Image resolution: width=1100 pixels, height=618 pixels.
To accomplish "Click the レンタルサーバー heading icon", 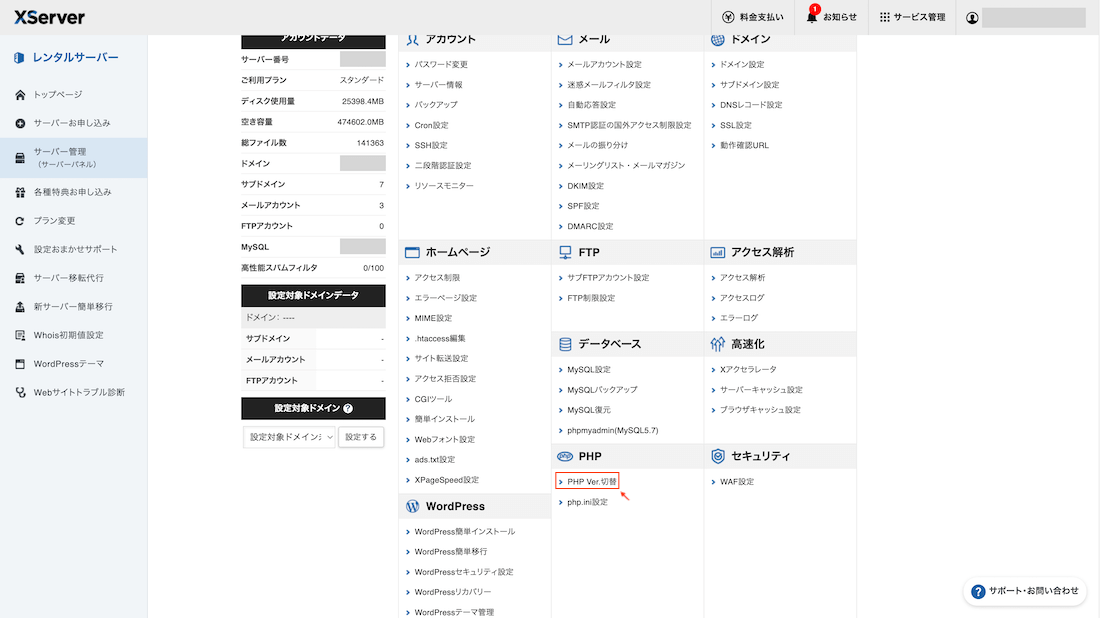I will point(19,58).
